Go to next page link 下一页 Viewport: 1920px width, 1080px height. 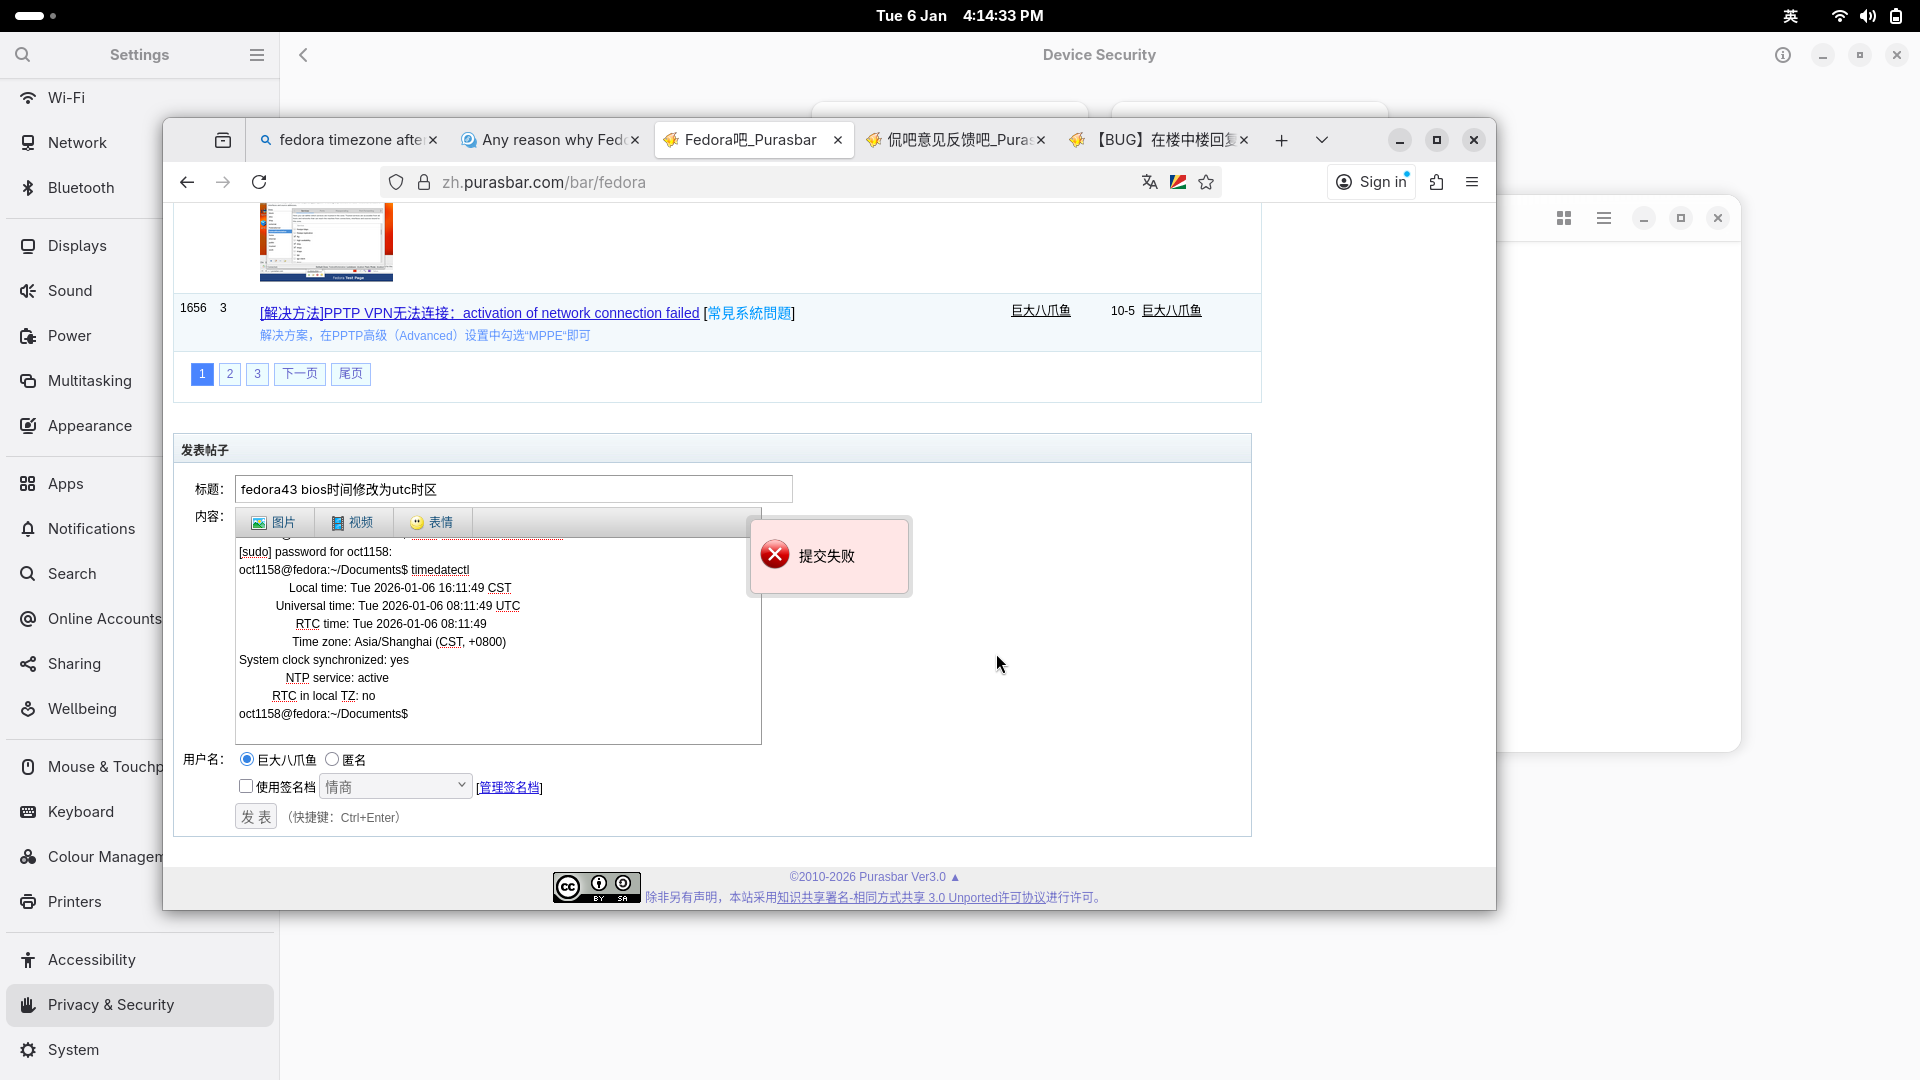[x=299, y=374]
